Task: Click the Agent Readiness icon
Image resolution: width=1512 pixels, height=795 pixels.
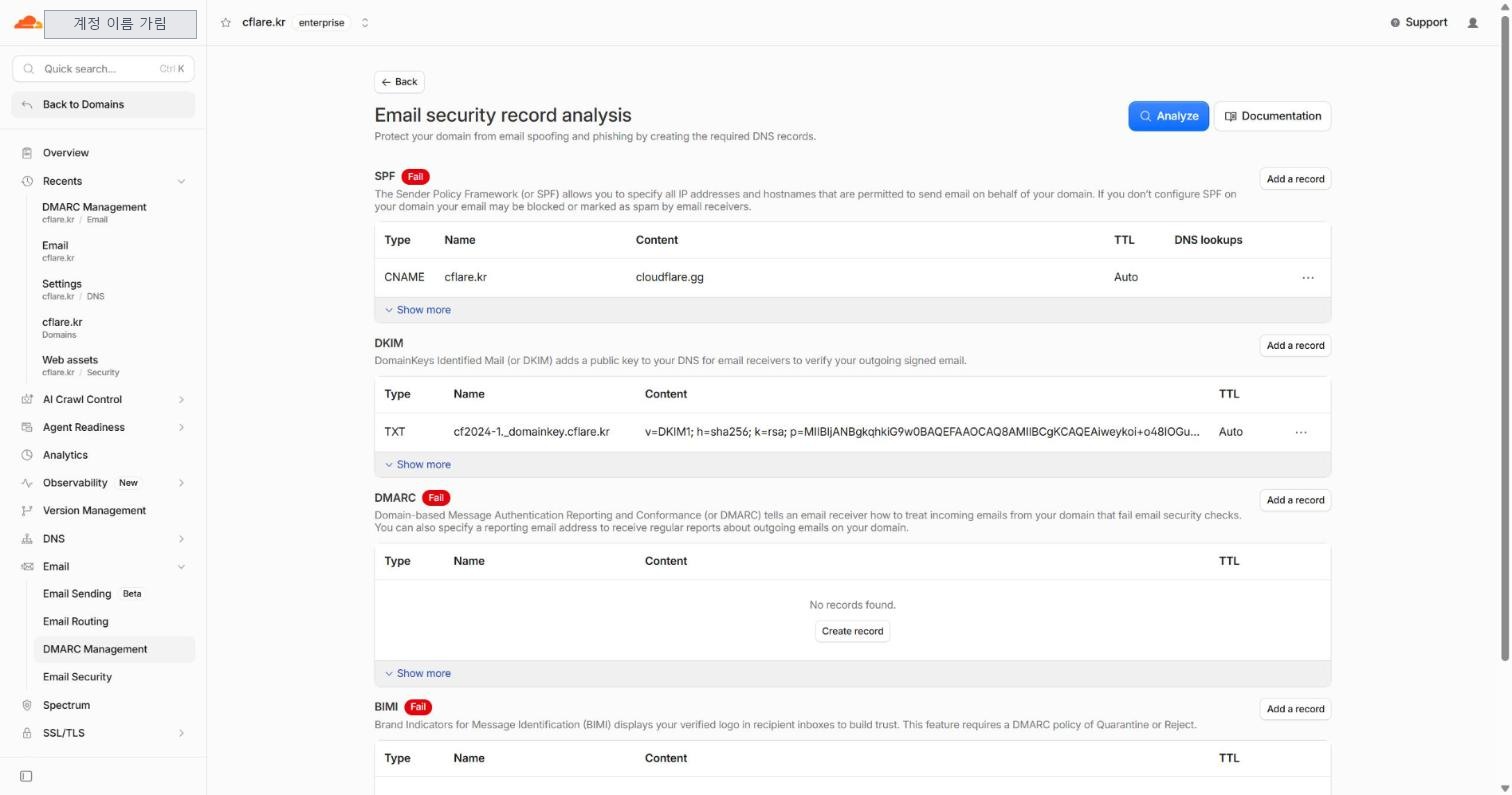Action: pos(27,427)
